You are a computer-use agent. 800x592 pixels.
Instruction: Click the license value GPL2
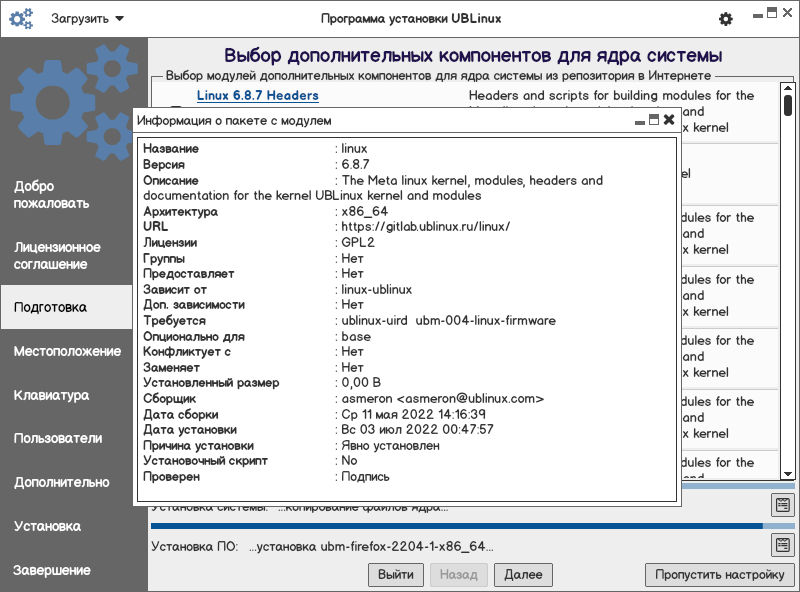(x=358, y=242)
